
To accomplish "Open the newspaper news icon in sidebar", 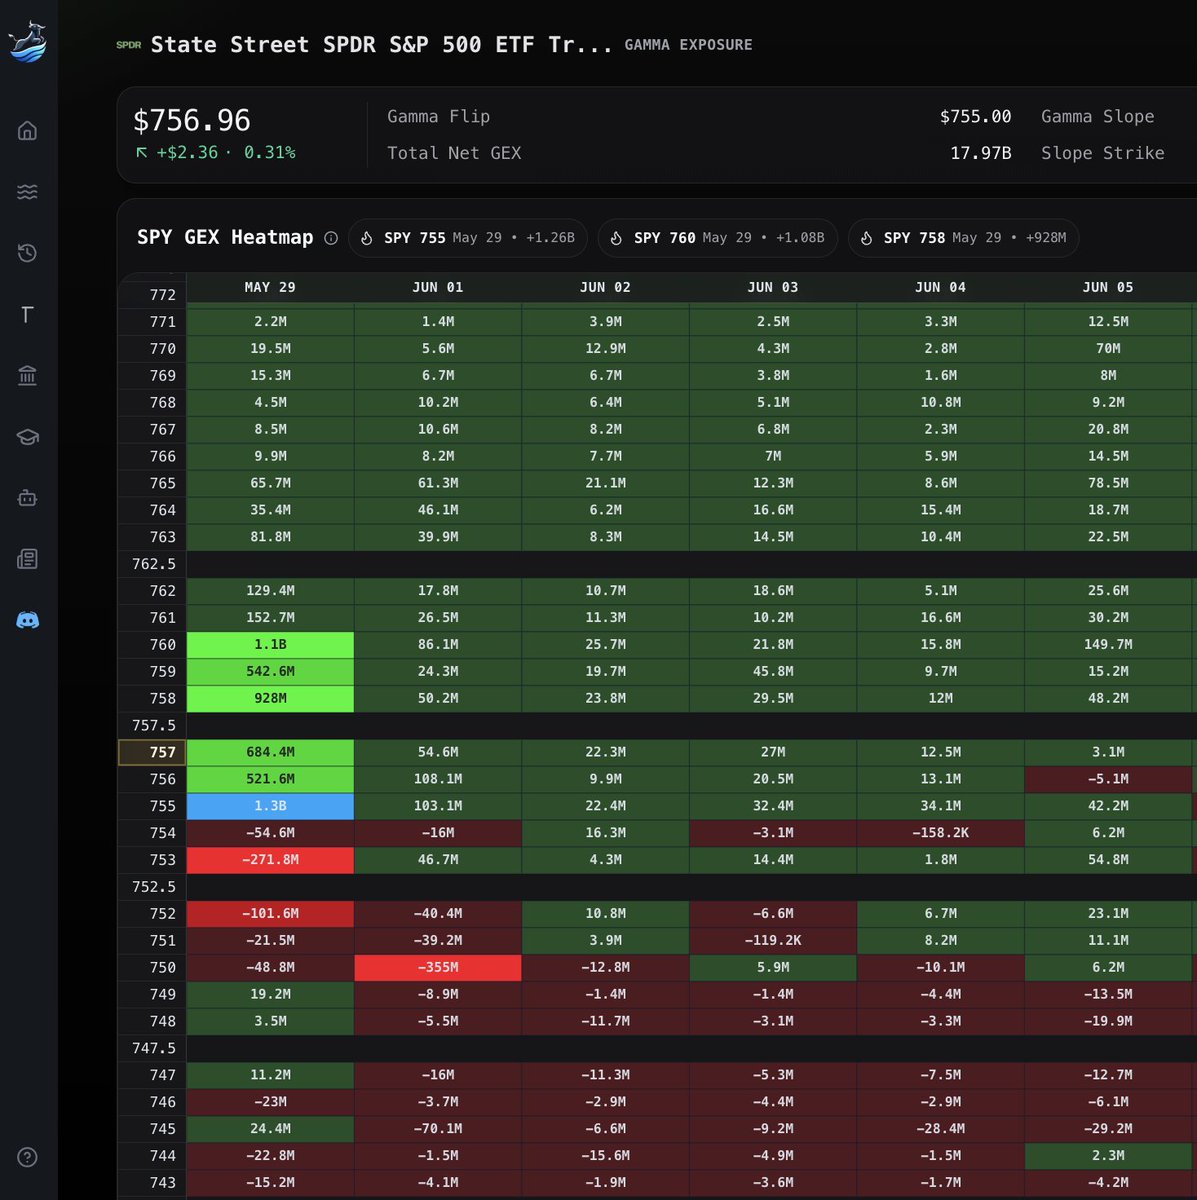I will 28,559.
